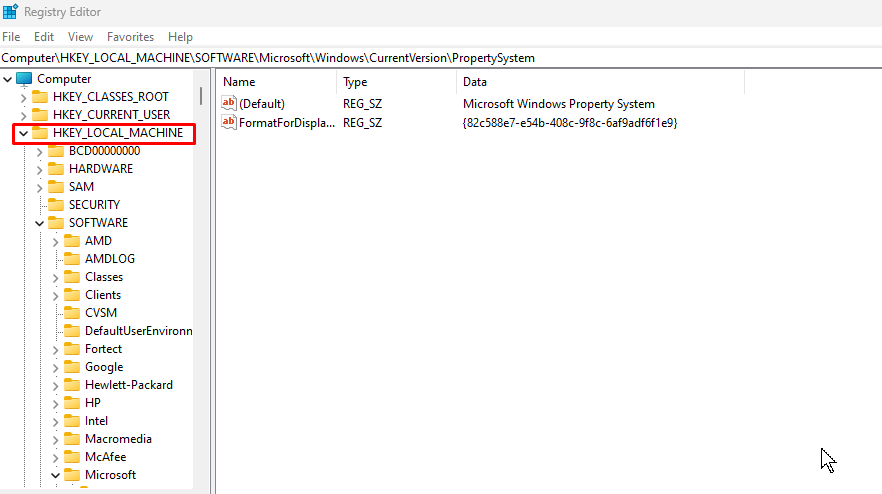Click the registry path address bar
Screen dimensions: 882x494
pos(441,58)
